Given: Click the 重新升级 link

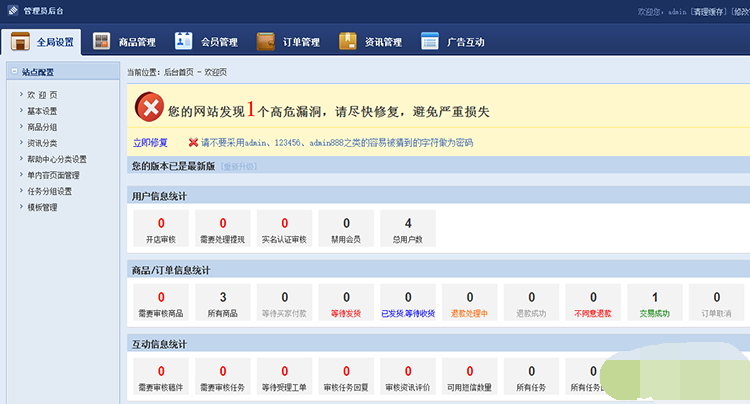Looking at the screenshot, I should pyautogui.click(x=239, y=166).
